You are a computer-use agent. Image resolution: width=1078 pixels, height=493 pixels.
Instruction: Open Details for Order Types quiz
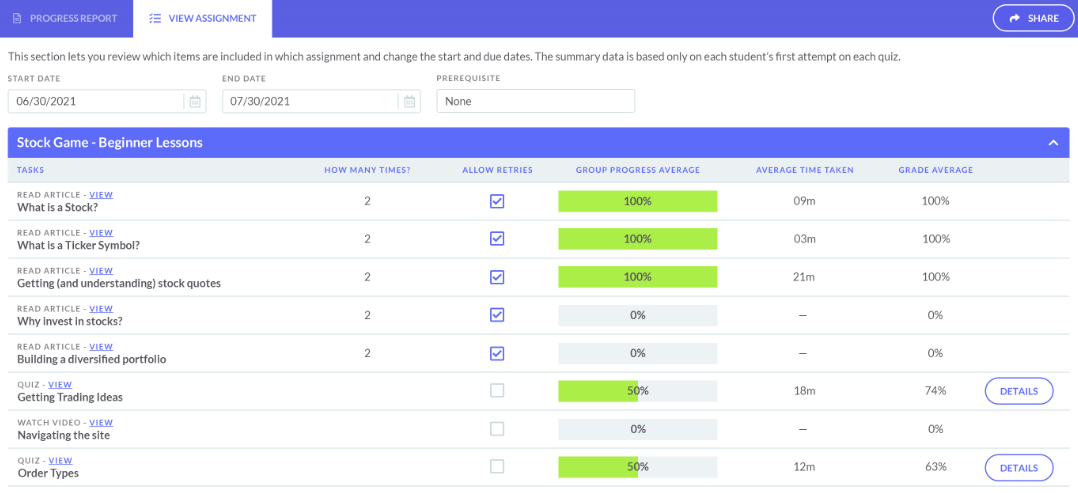[x=1019, y=468]
